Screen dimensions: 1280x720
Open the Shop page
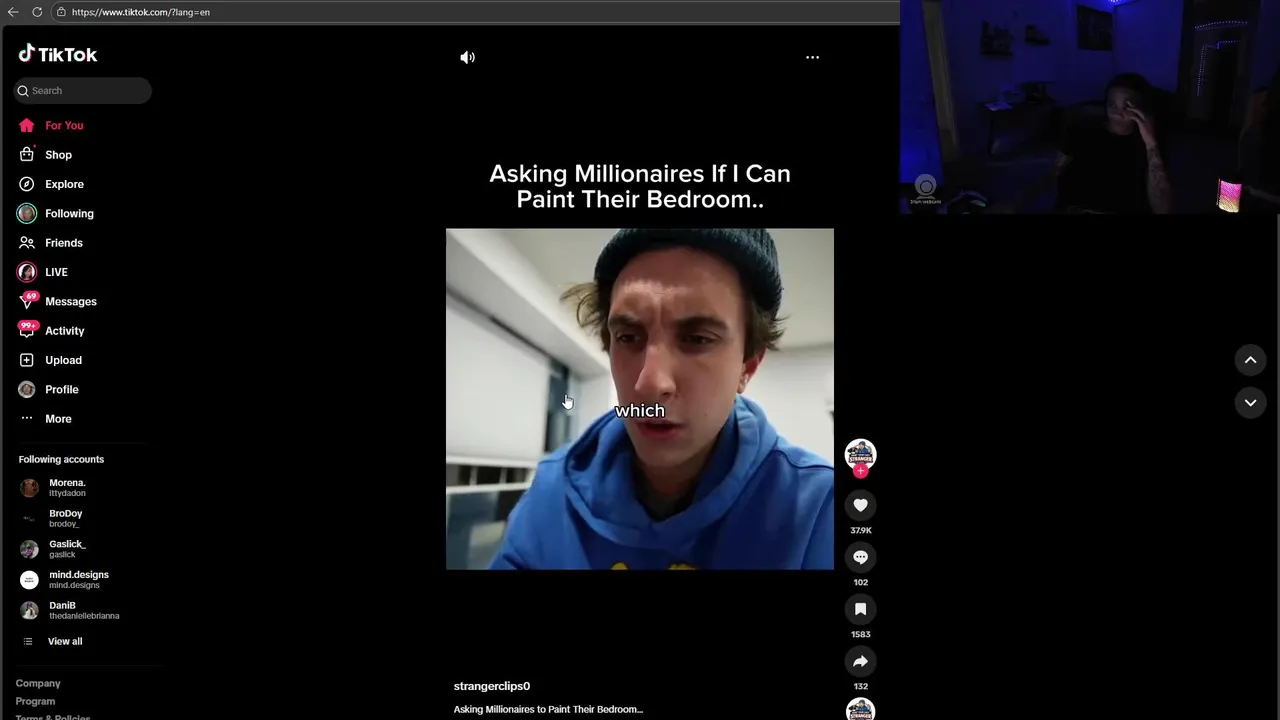[58, 155]
